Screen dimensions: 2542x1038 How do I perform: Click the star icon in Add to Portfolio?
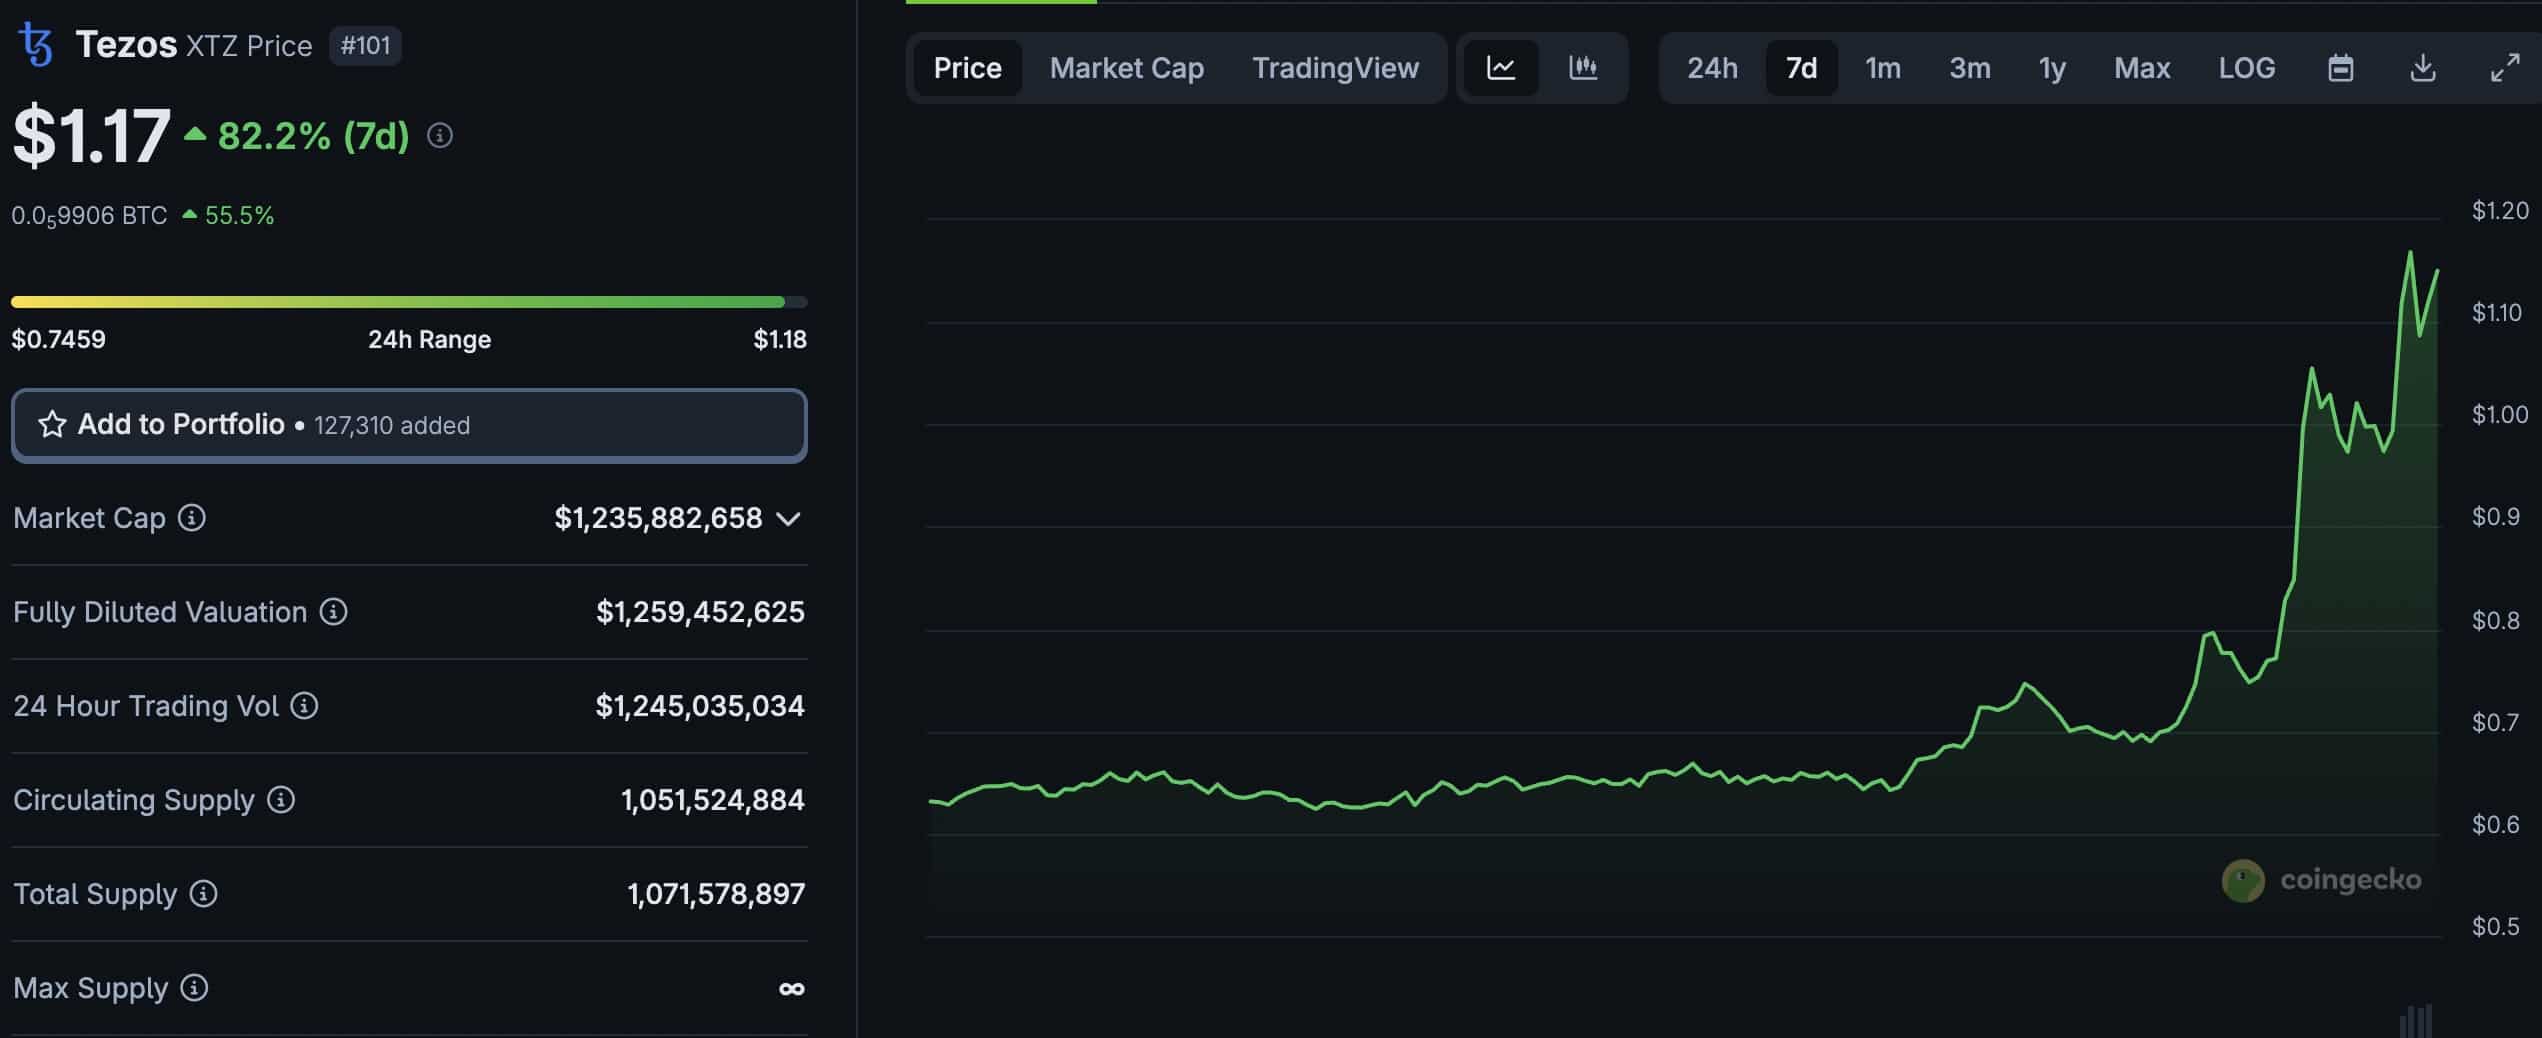point(52,425)
